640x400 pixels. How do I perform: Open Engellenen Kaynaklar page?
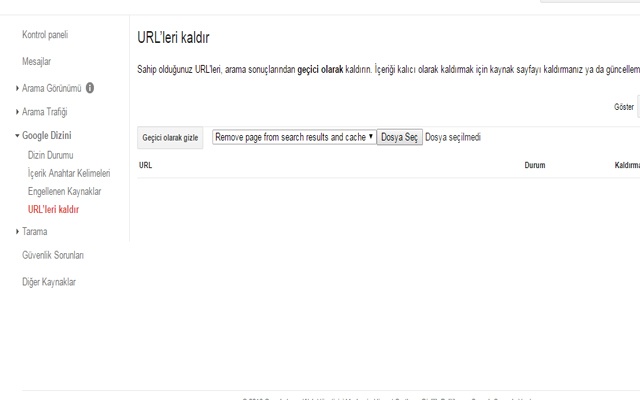[64, 191]
